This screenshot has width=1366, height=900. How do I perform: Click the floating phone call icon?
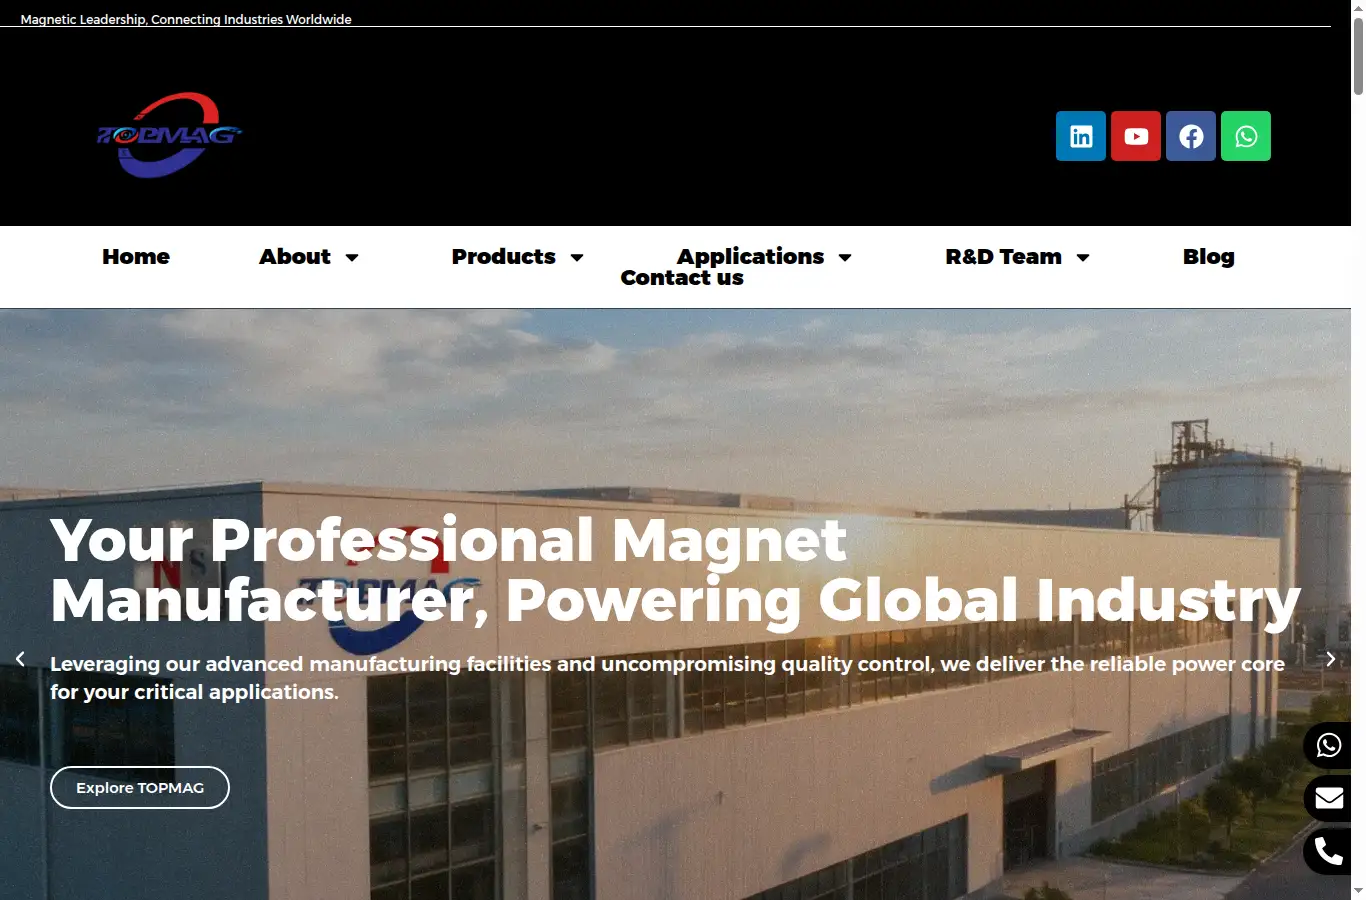(x=1328, y=851)
